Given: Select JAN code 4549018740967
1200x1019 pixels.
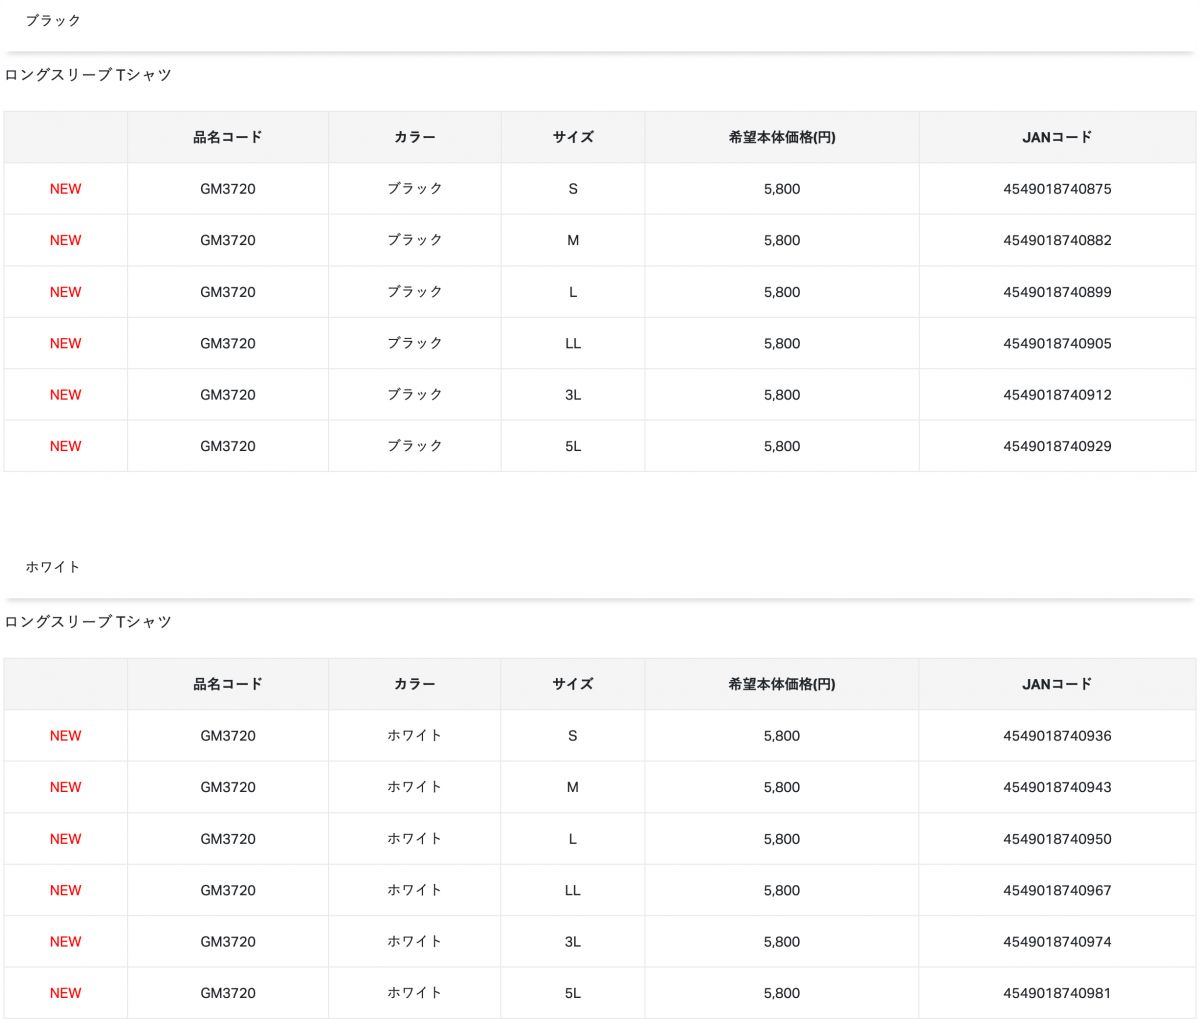Looking at the screenshot, I should [1057, 890].
